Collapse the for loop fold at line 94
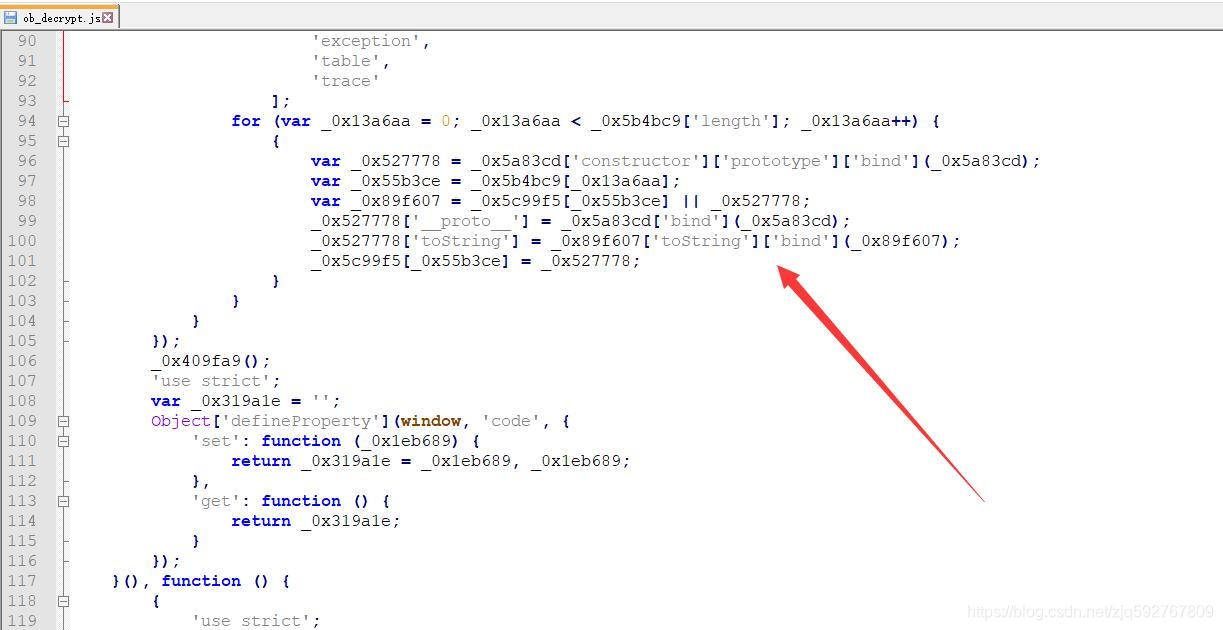The height and width of the screenshot is (630, 1223). [63, 120]
